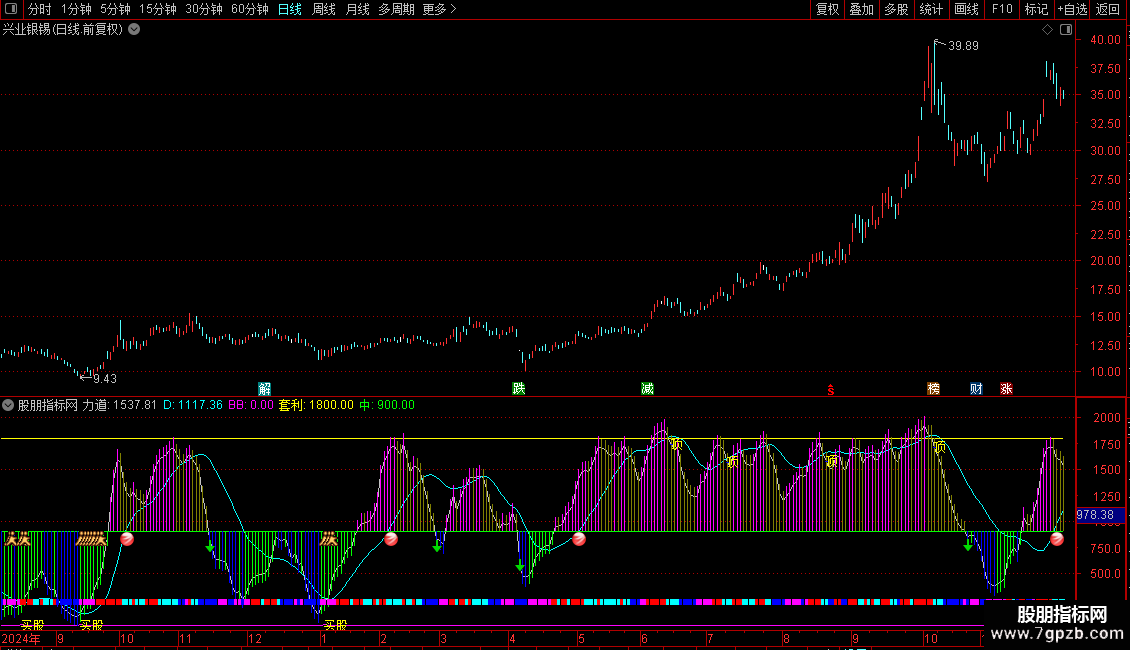Click the diamond marker icon
Image resolution: width=1130 pixels, height=650 pixels.
click(x=1047, y=30)
